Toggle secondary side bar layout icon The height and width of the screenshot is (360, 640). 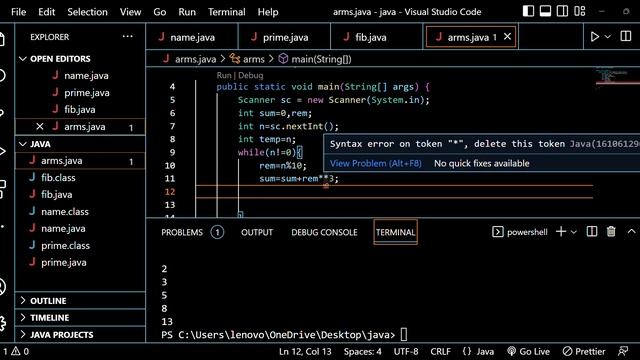coord(562,11)
